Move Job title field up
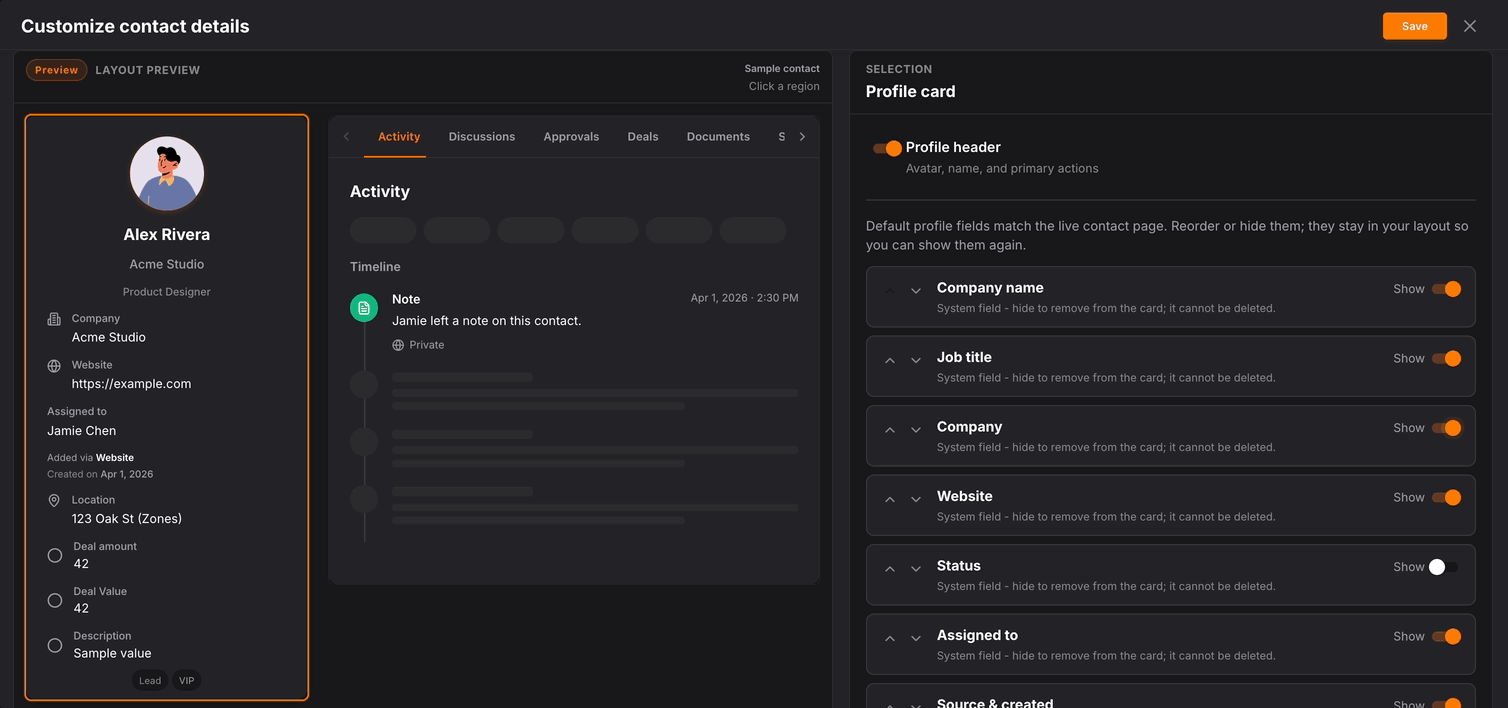 point(890,360)
